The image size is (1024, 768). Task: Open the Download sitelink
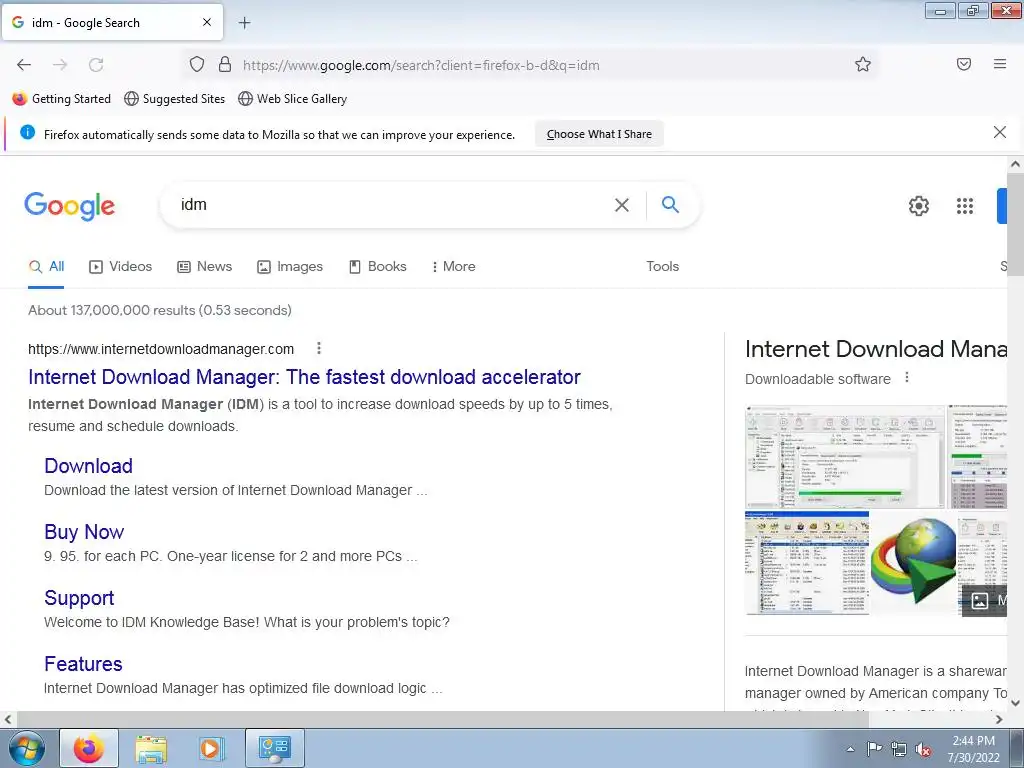88,466
